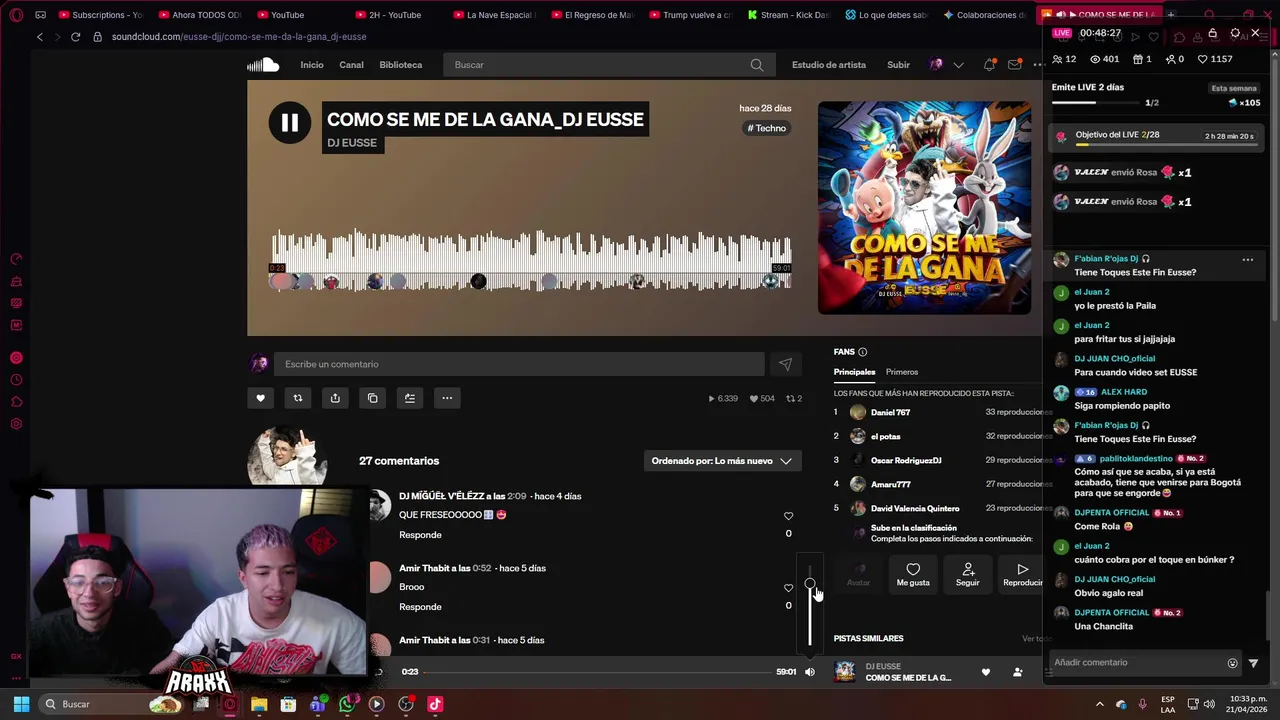Like the DJ MIGUEL VELEZZ comment

(788, 516)
